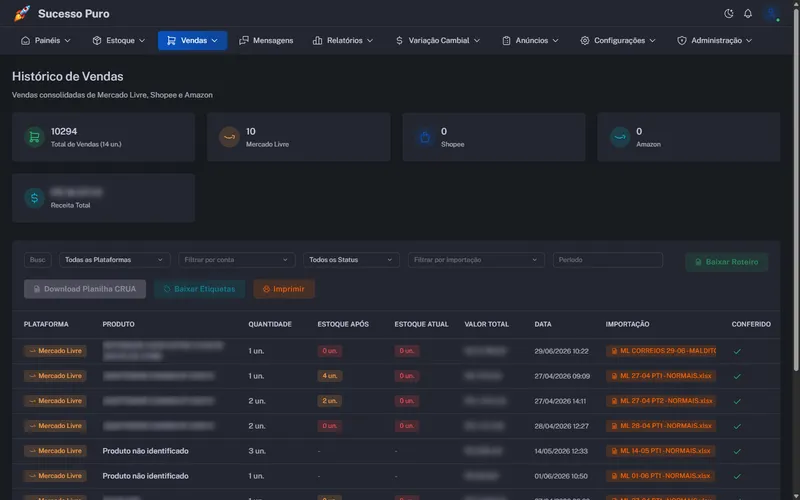The image size is (800, 500).
Task: Click conferido checkmark for ML CORREIOS 29-06 row
Action: point(737,352)
